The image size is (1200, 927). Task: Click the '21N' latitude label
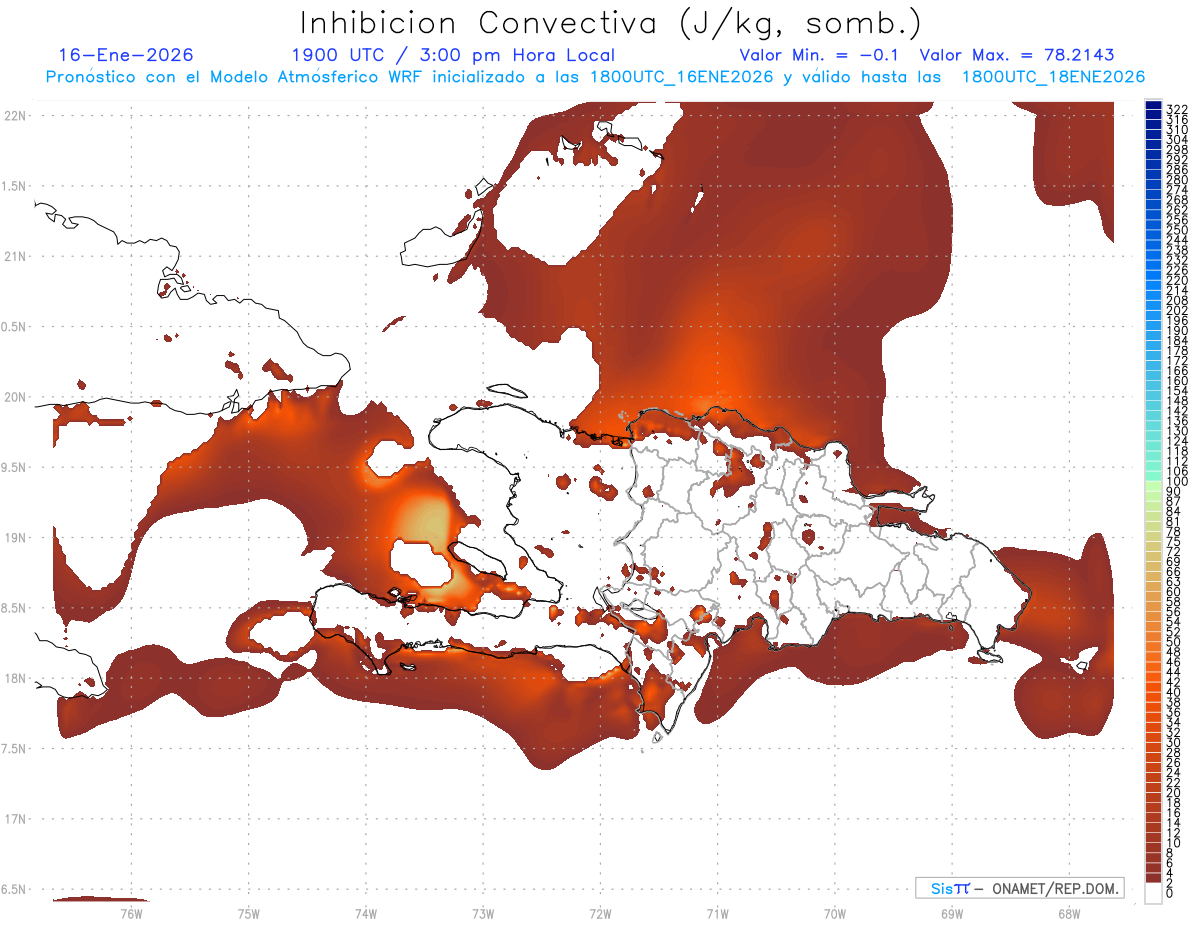click(x=15, y=256)
